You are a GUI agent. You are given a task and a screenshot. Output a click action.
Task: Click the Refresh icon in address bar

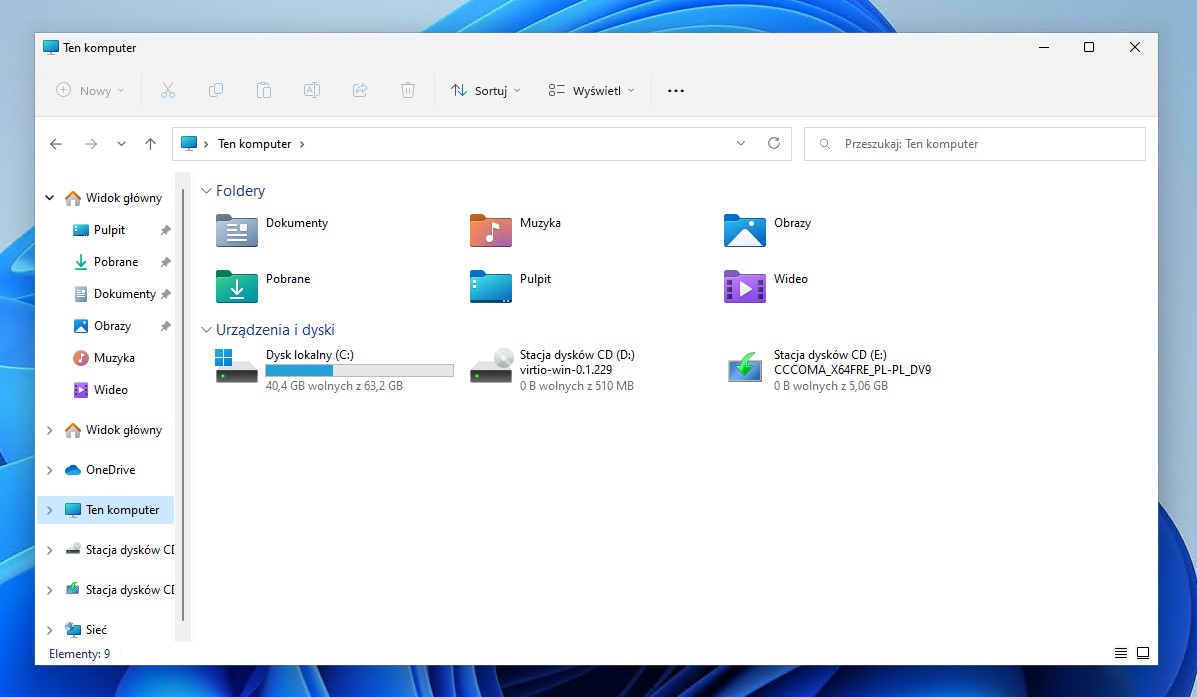coord(773,143)
